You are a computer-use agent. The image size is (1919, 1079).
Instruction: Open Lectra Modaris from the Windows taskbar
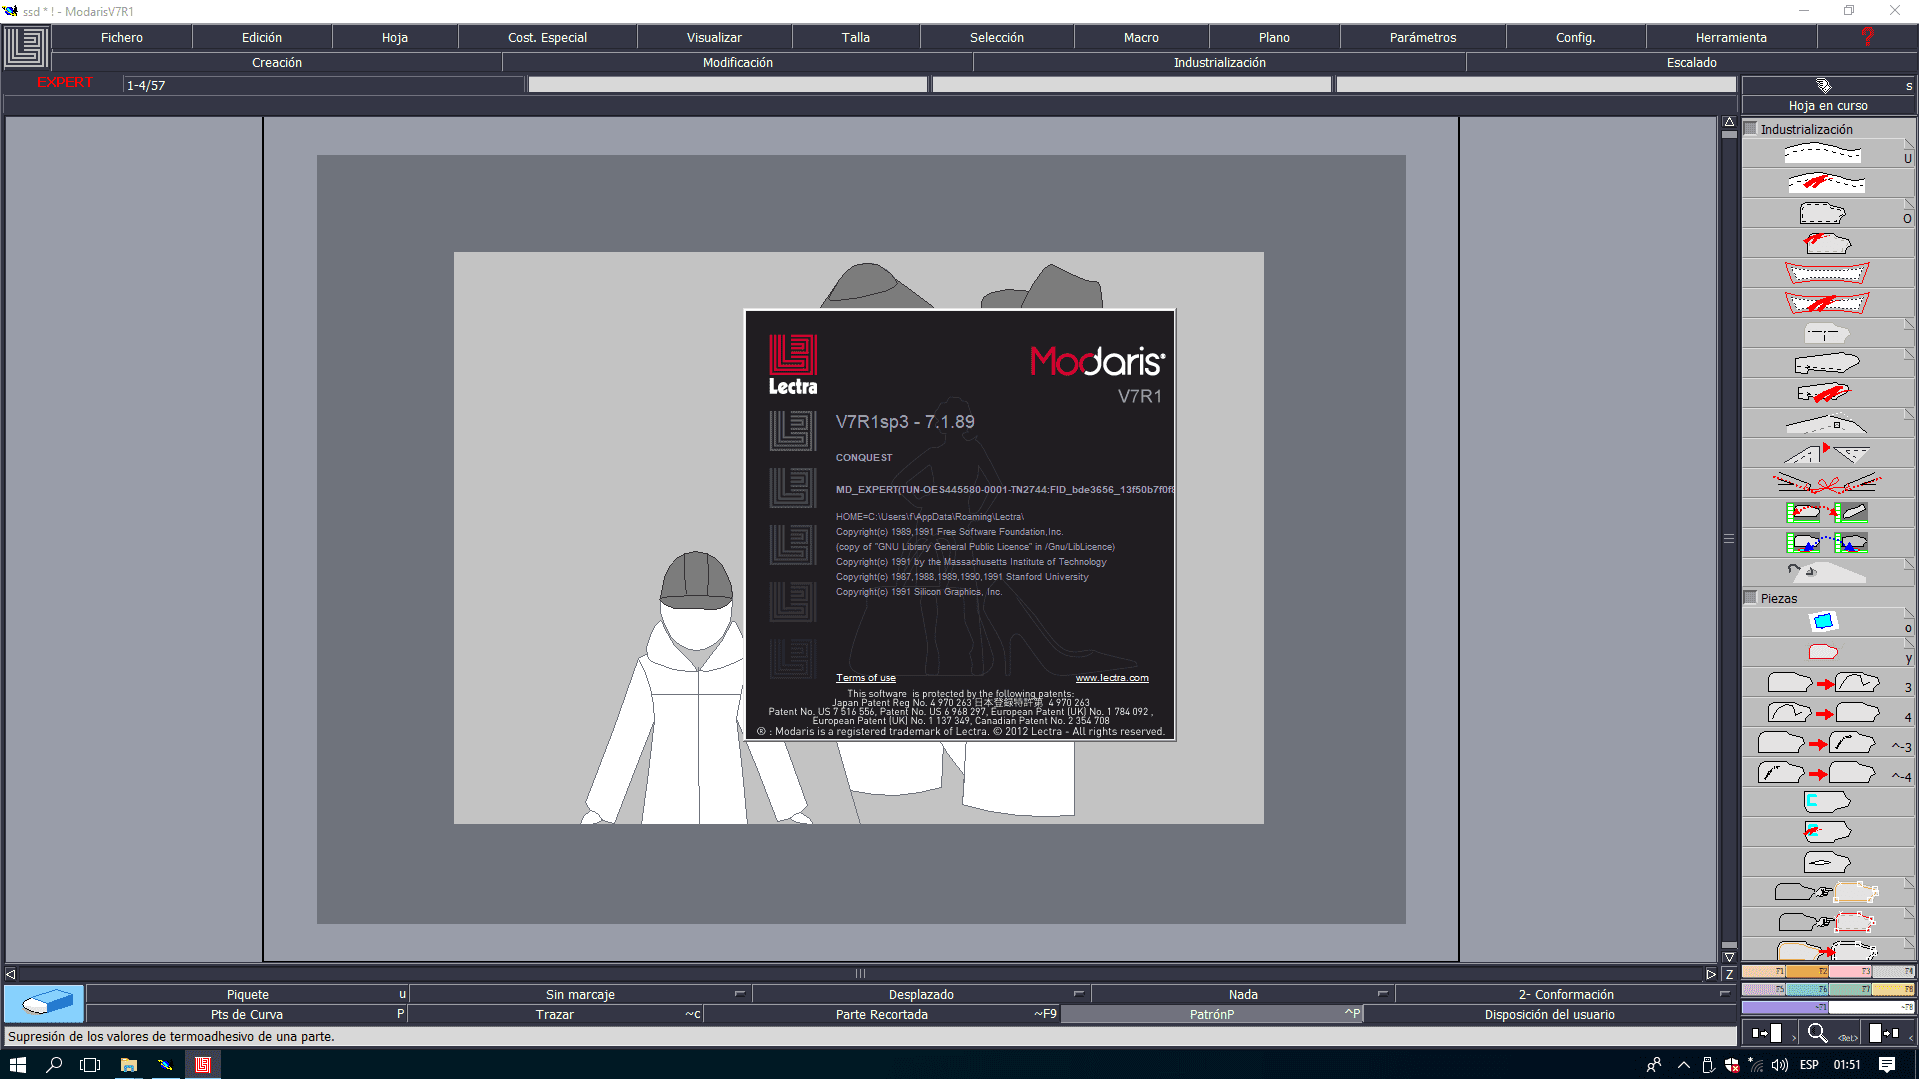pos(203,1065)
